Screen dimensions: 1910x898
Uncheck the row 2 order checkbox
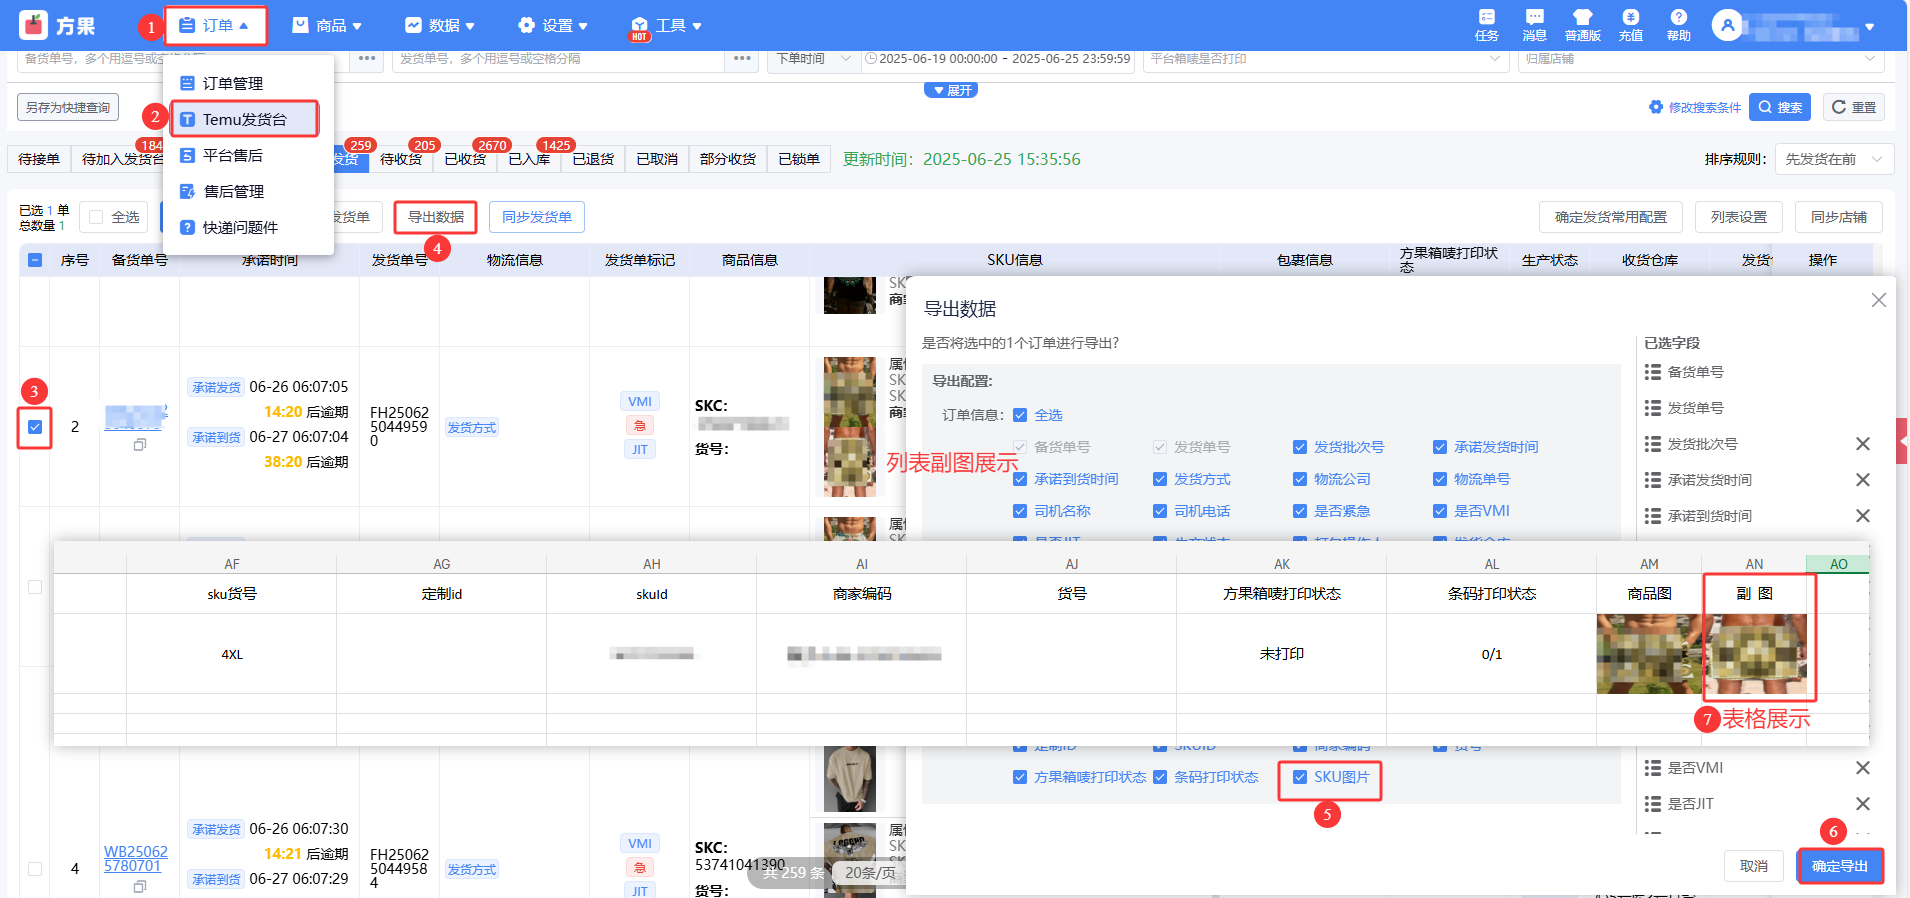(x=35, y=427)
